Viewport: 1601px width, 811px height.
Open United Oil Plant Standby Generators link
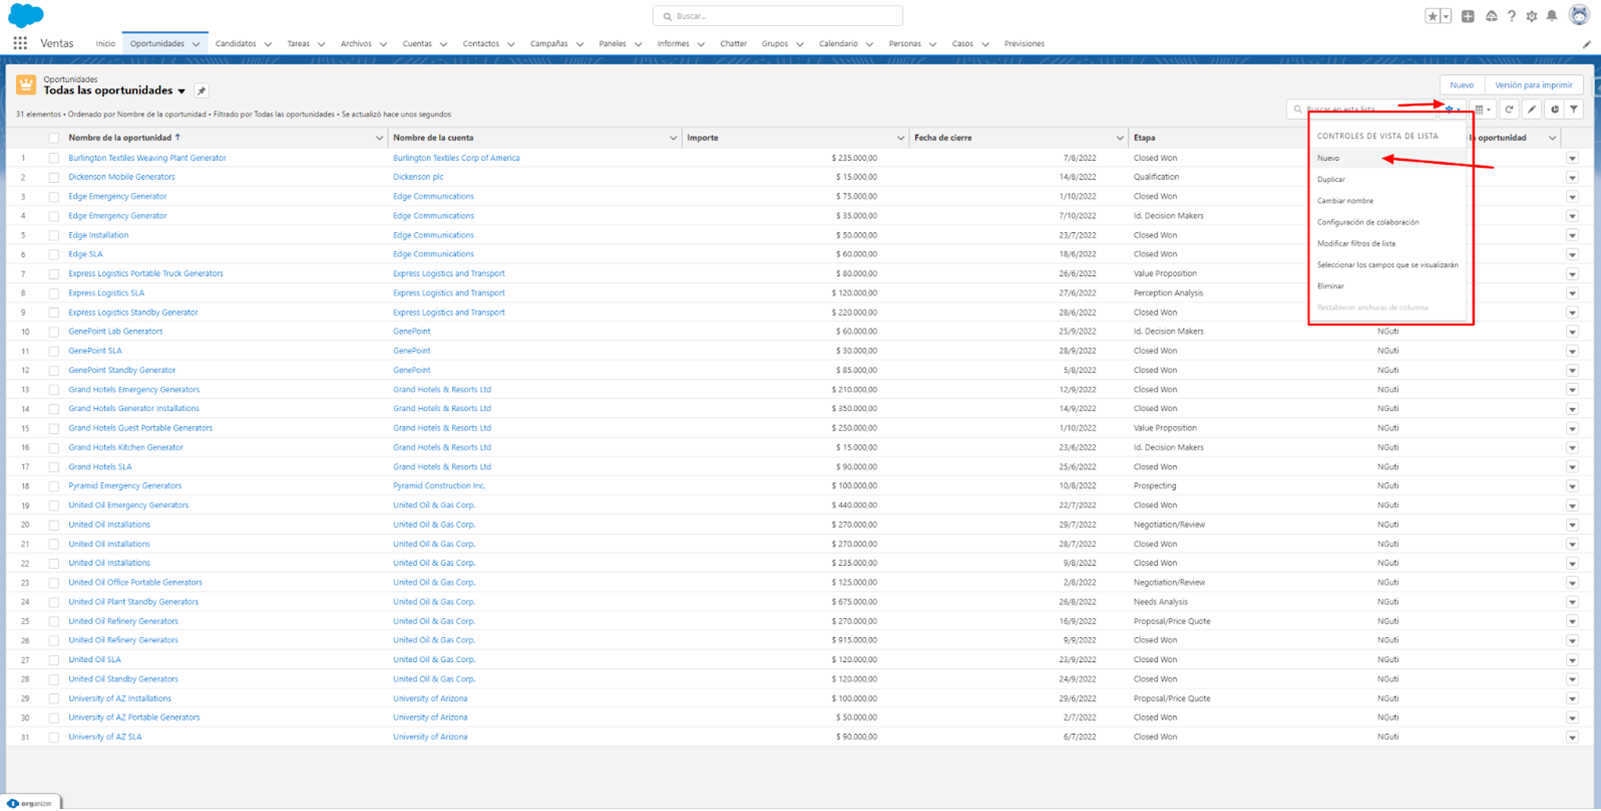tap(133, 602)
